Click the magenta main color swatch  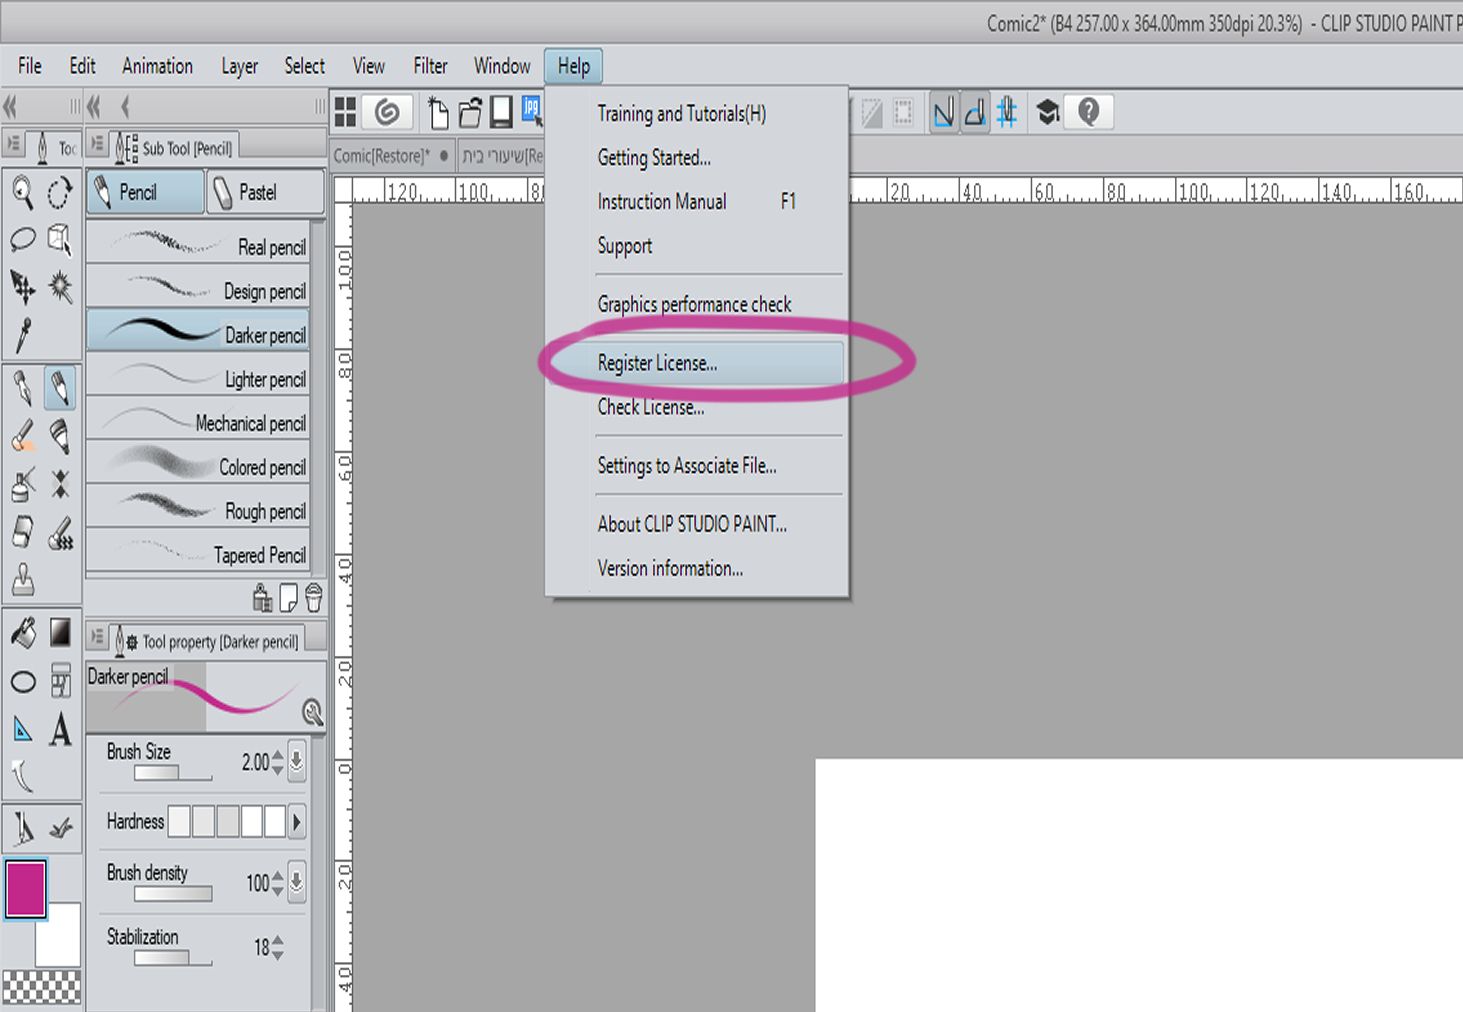pyautogui.click(x=25, y=888)
